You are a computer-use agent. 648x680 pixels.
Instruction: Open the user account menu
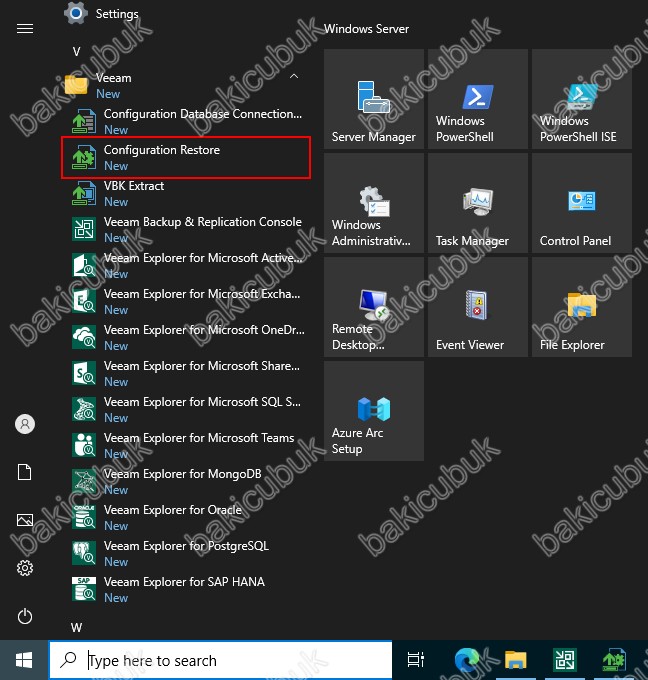coord(25,424)
